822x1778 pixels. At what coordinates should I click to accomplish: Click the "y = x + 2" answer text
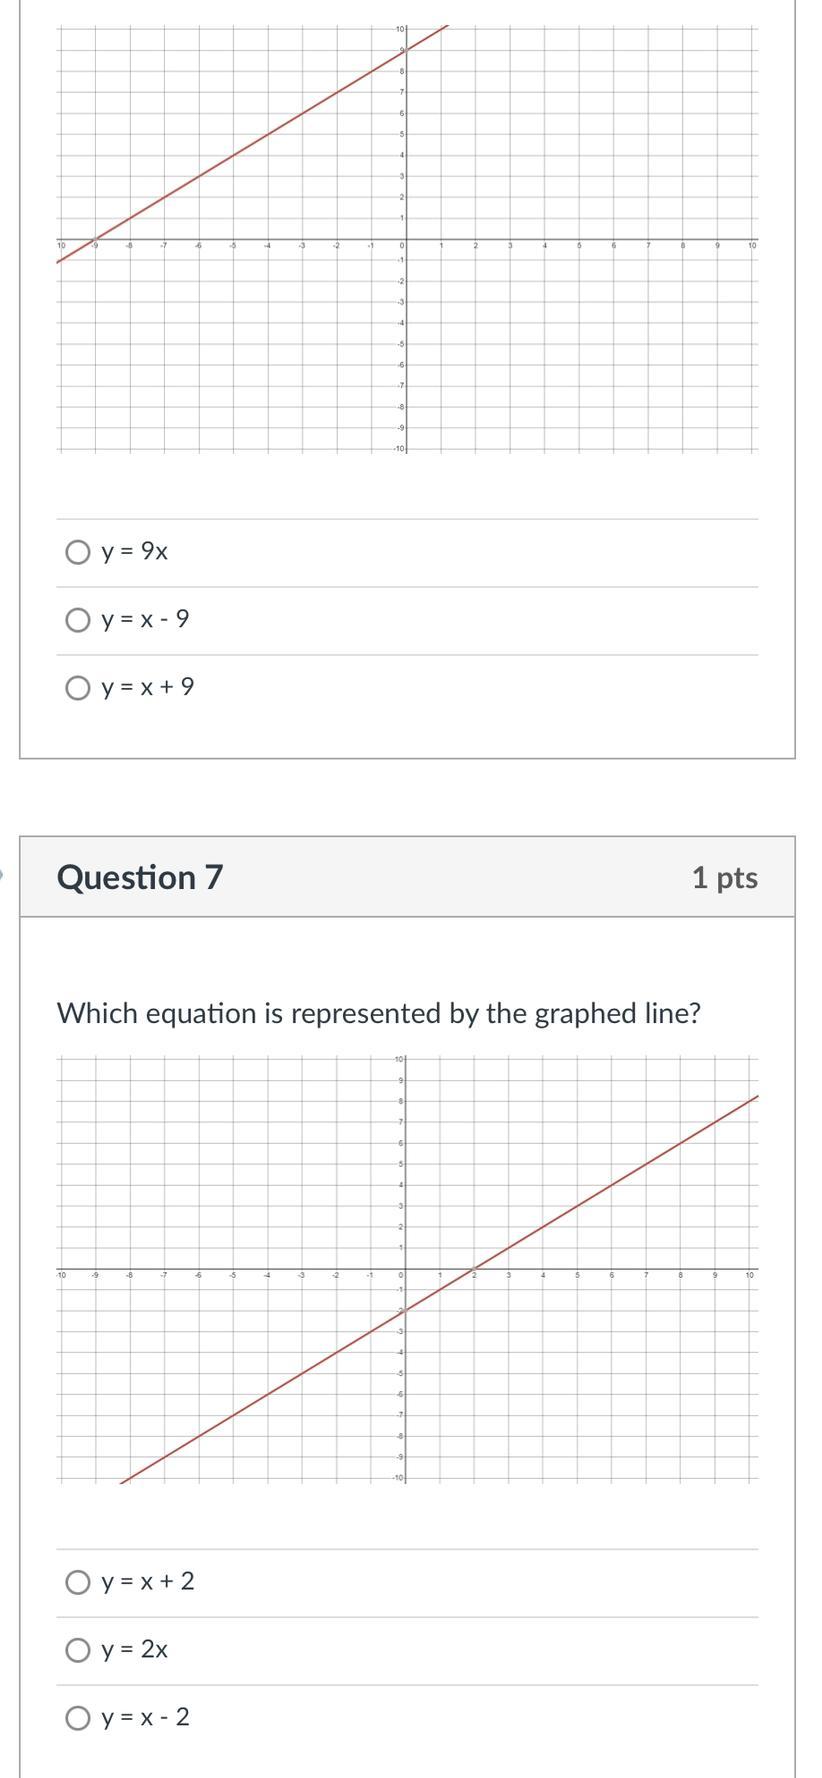pos(148,1581)
